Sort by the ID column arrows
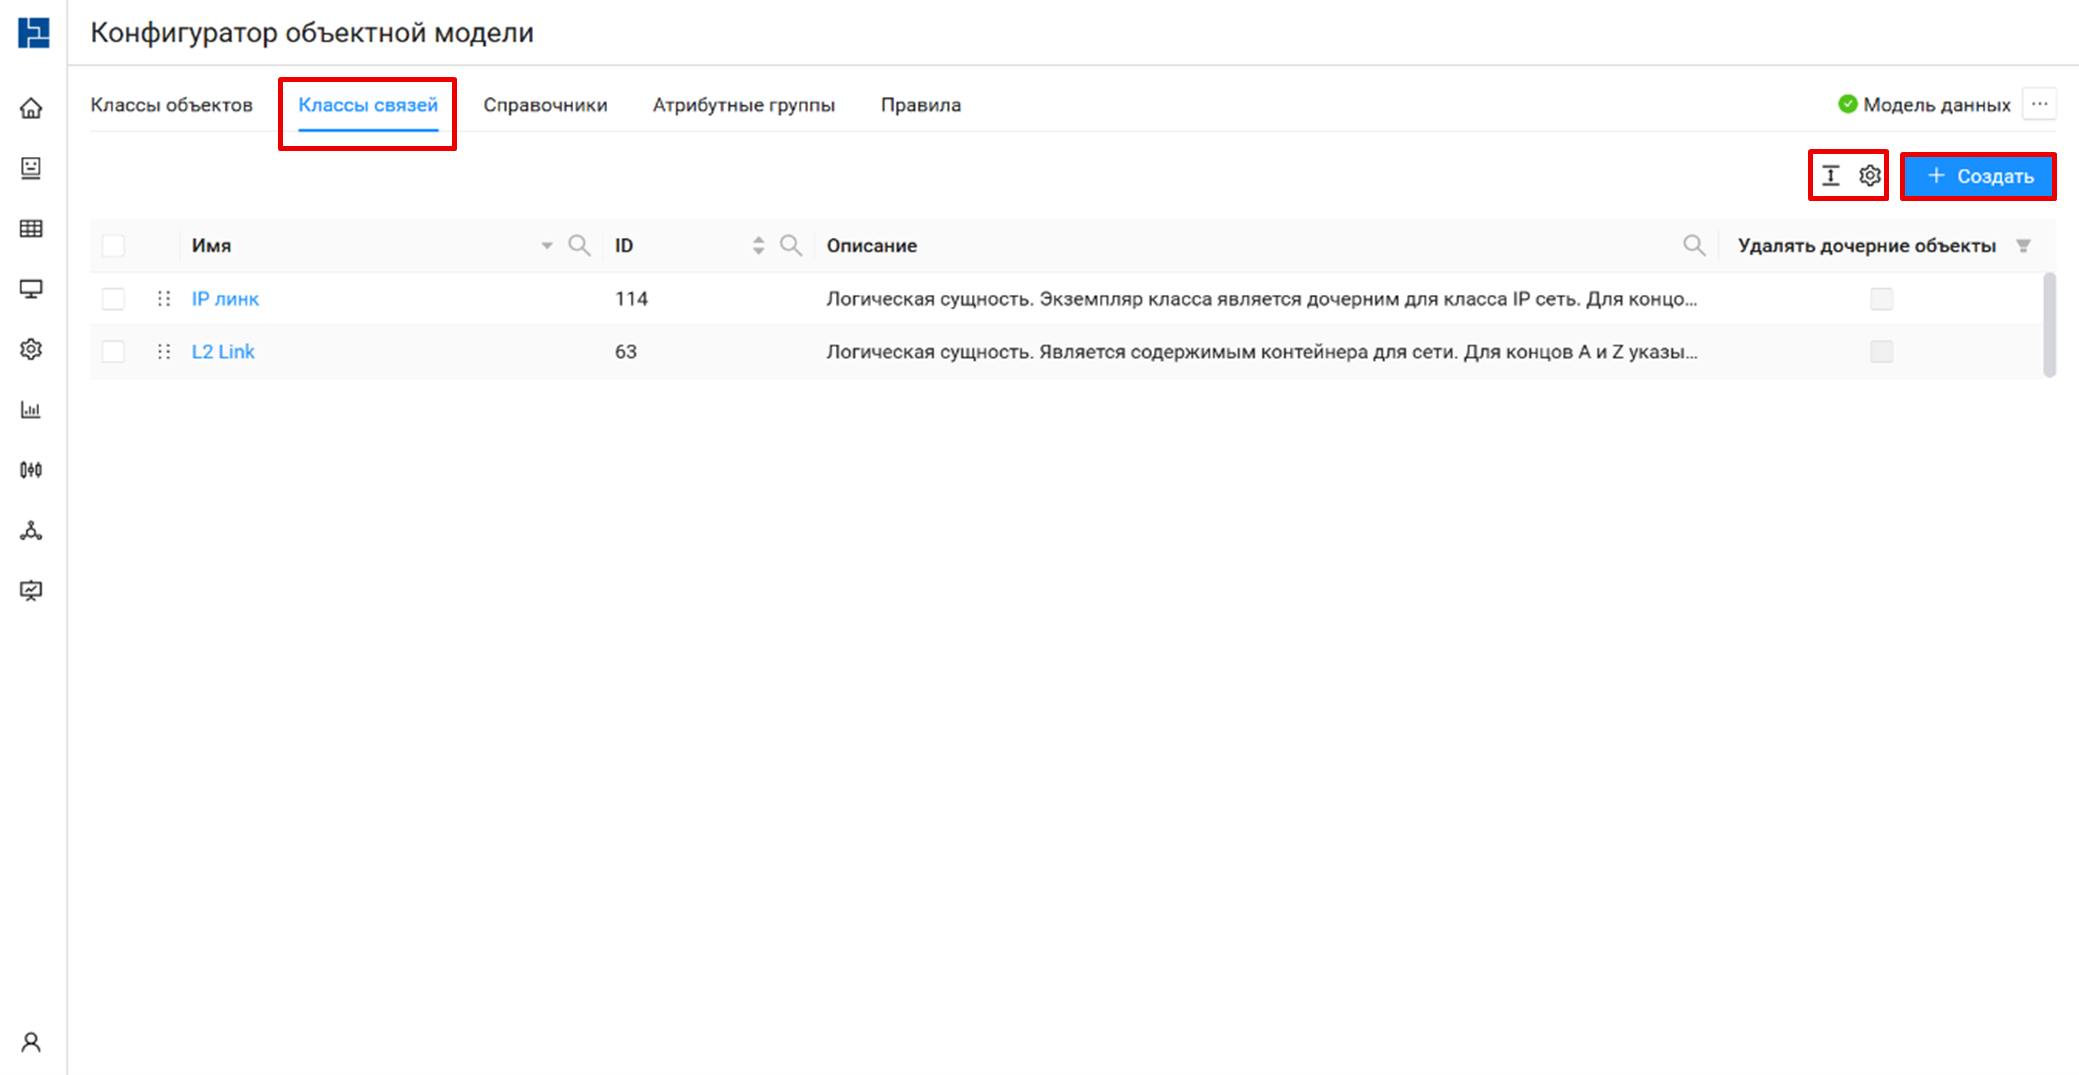 758,246
